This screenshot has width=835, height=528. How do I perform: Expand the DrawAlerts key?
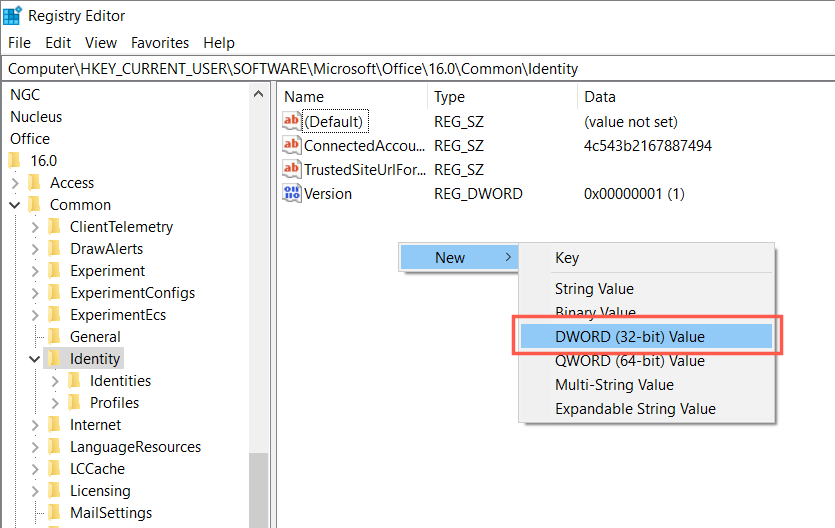point(35,249)
